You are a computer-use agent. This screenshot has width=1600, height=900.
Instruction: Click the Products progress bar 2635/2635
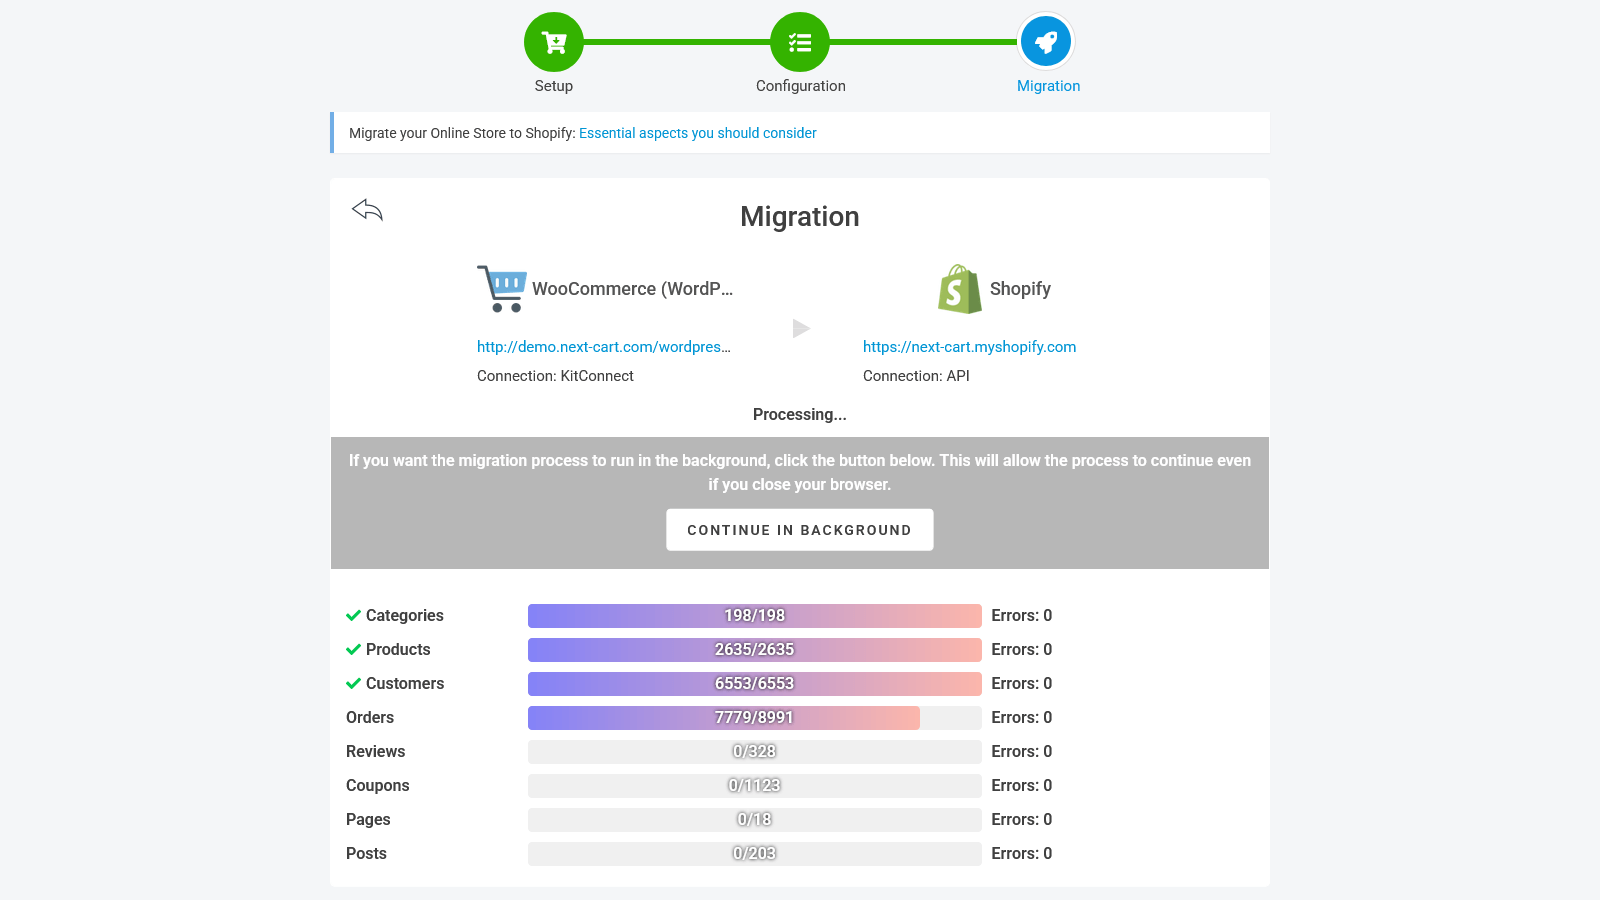[755, 650]
